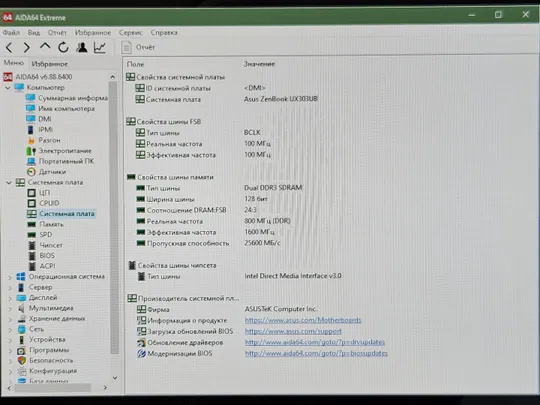This screenshot has height=405, width=540.
Task: Click the CPUID icon in the tree
Action: click(32, 203)
